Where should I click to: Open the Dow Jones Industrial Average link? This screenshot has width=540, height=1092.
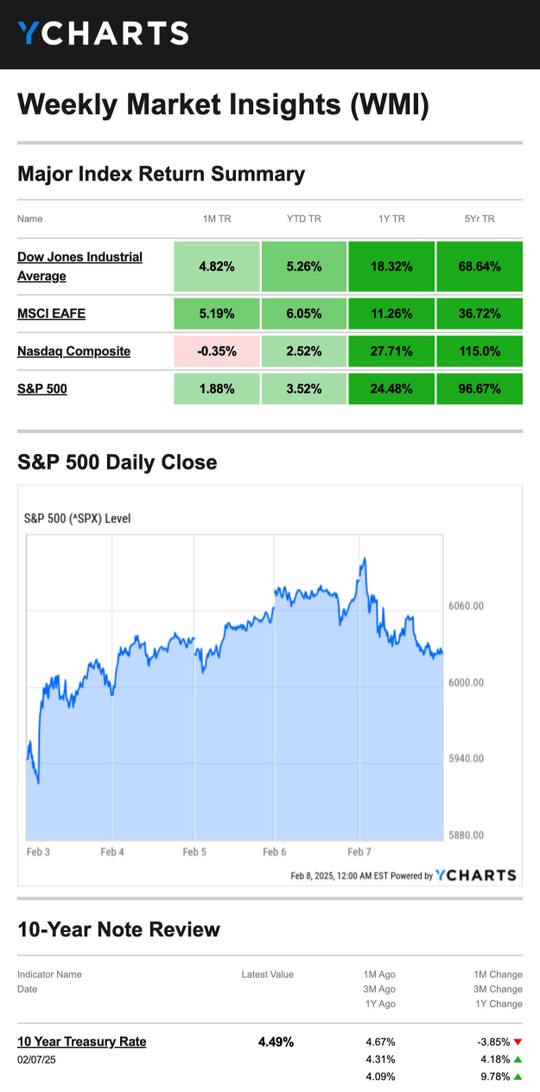point(80,267)
